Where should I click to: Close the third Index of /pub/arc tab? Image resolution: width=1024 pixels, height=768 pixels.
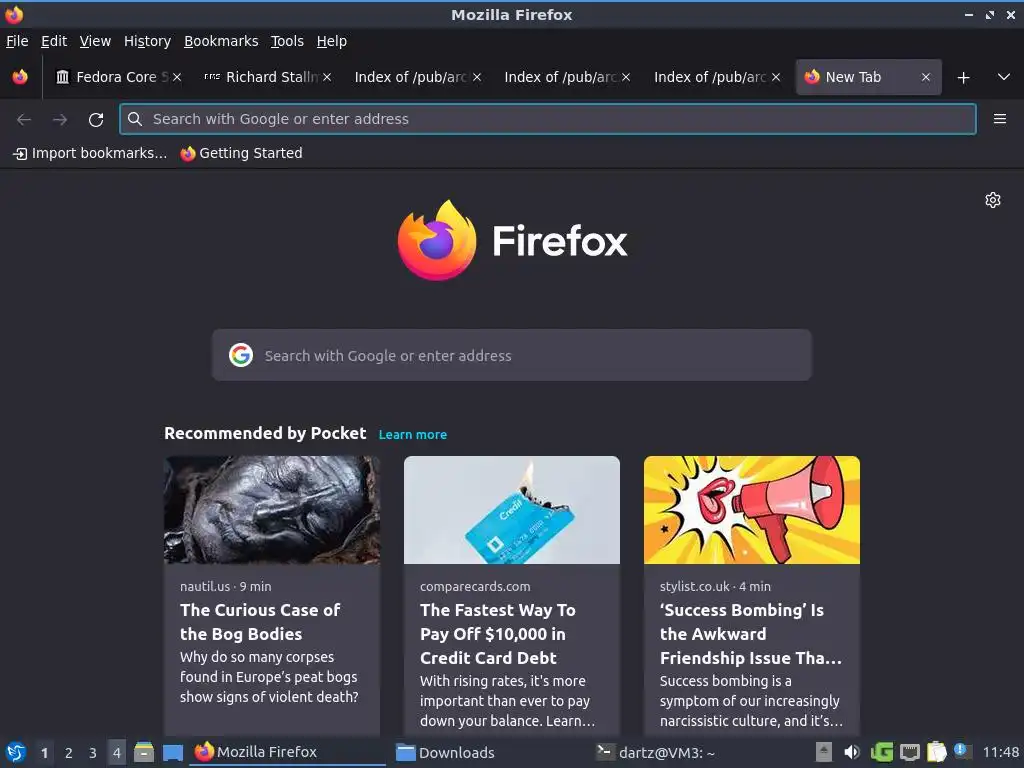pyautogui.click(x=776, y=77)
